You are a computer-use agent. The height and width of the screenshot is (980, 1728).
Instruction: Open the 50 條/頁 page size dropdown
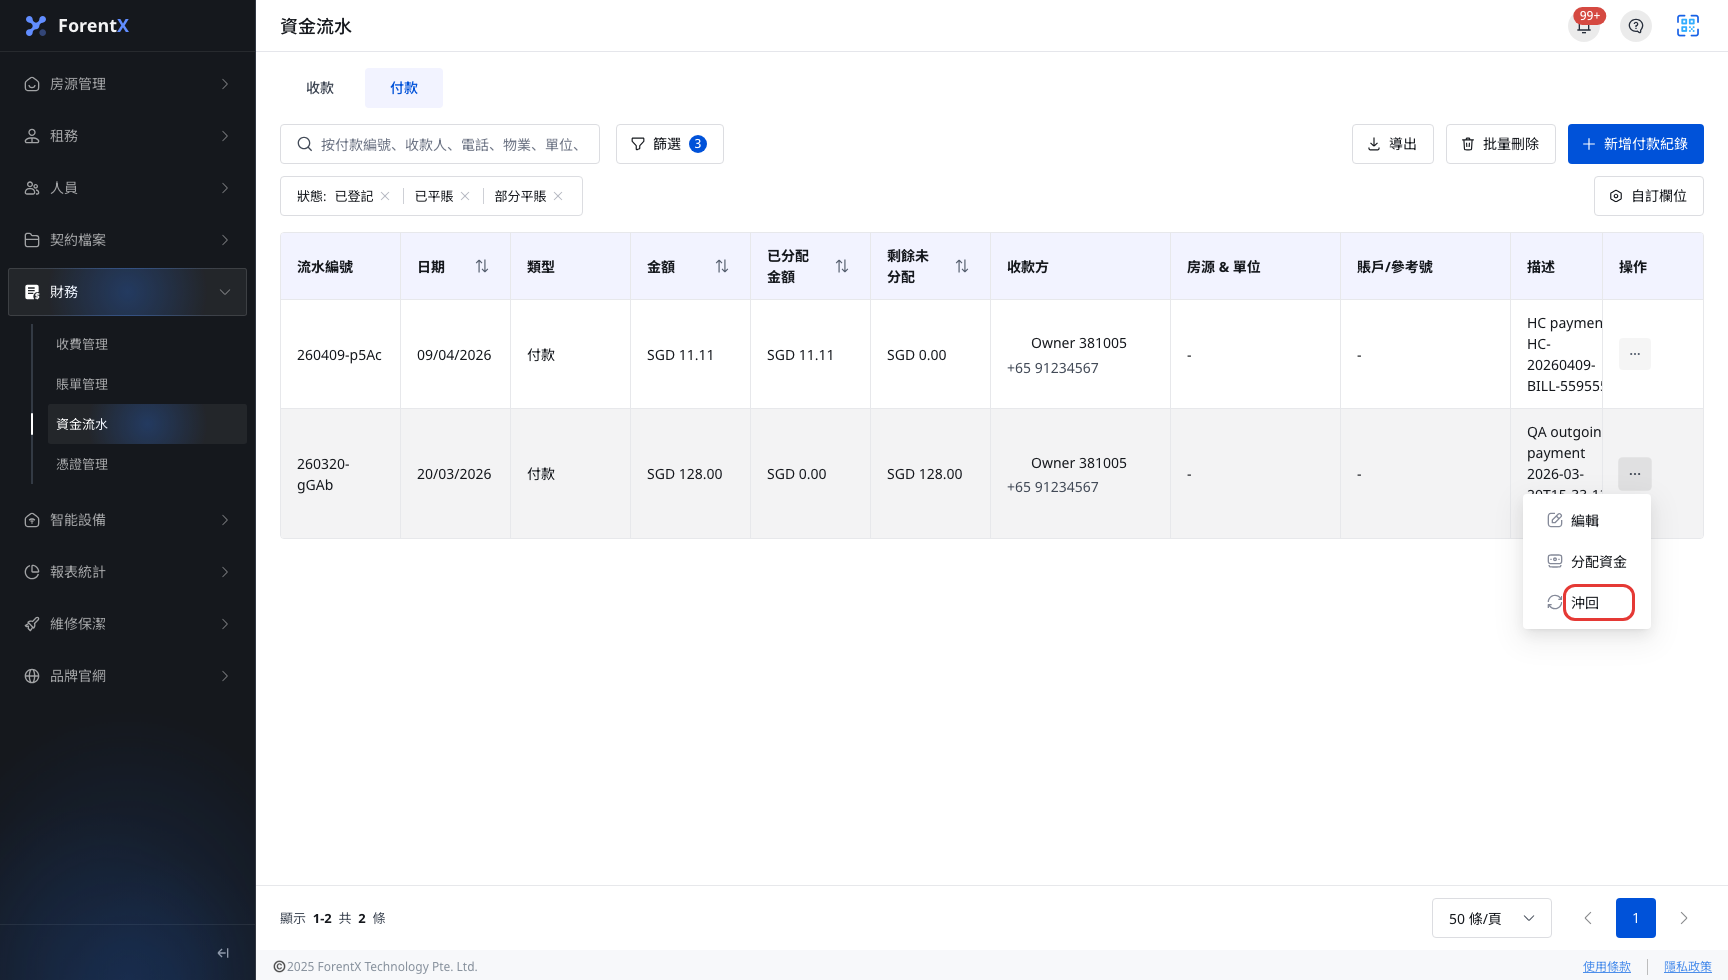point(1492,918)
